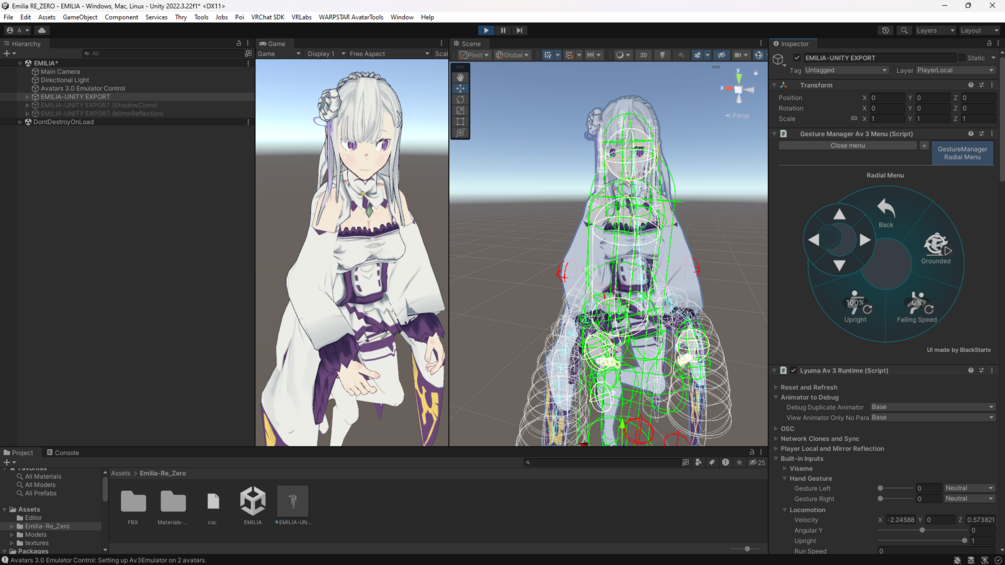Select the Rect tool in Scene toolbar

460,121
